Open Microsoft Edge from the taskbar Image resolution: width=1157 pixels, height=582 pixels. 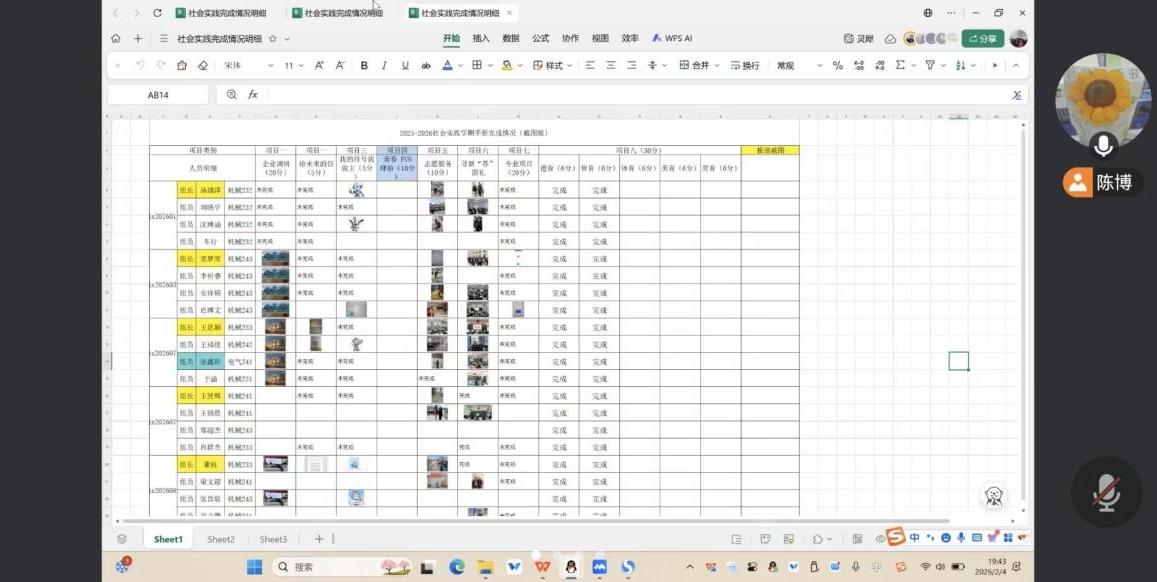457,567
